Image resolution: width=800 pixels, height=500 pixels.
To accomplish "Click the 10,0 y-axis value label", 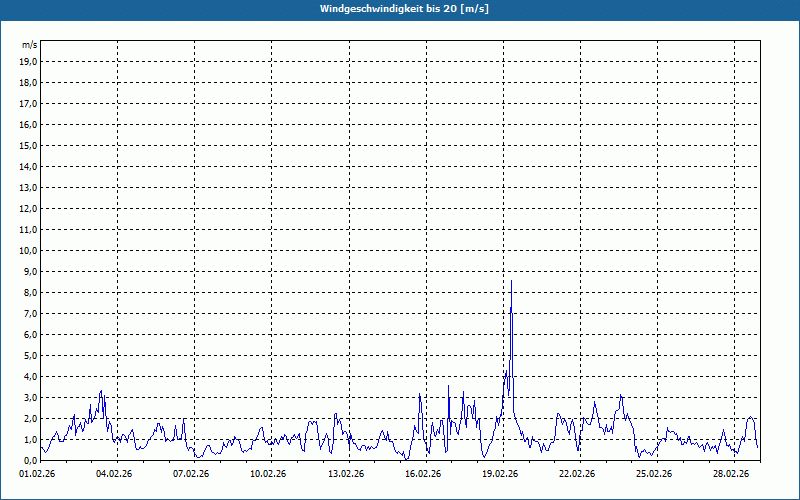I will coord(28,251).
